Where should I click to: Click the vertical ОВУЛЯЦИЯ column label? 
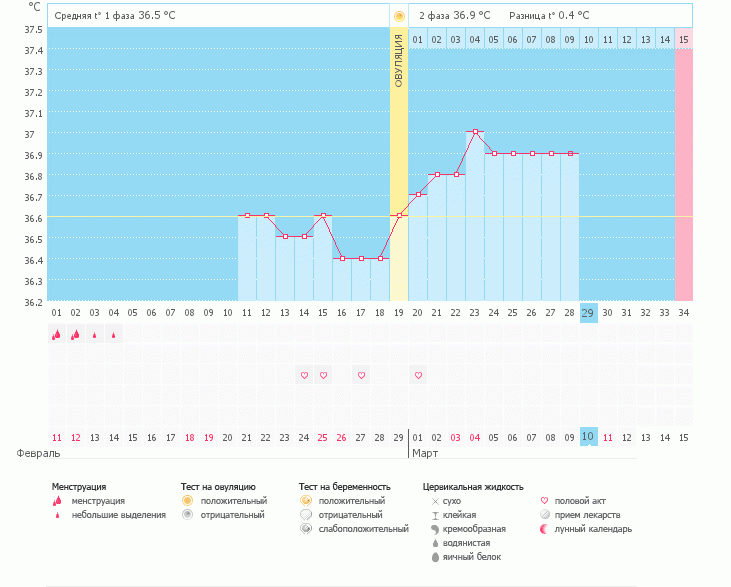click(x=399, y=60)
